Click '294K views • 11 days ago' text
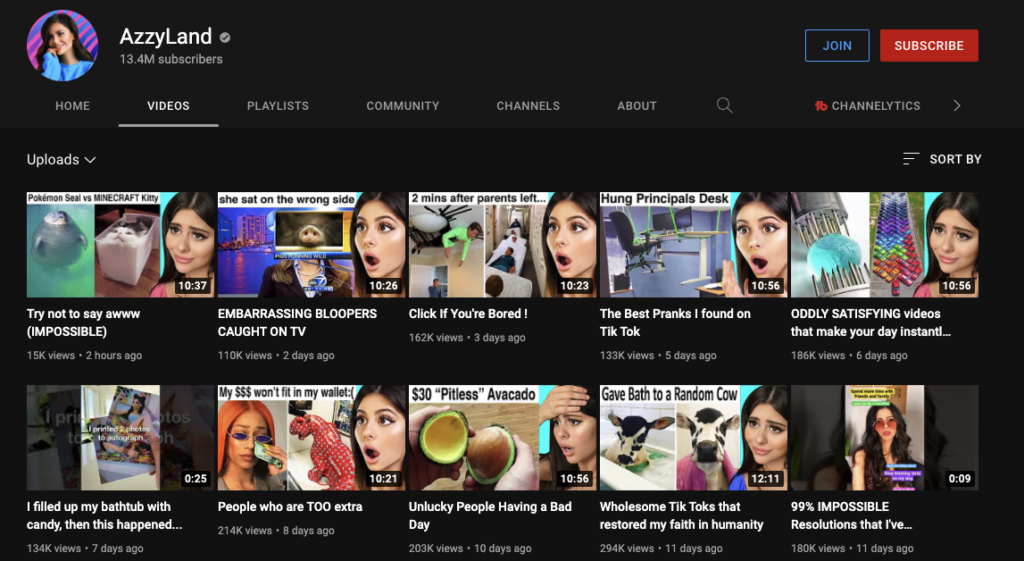 coord(662,549)
